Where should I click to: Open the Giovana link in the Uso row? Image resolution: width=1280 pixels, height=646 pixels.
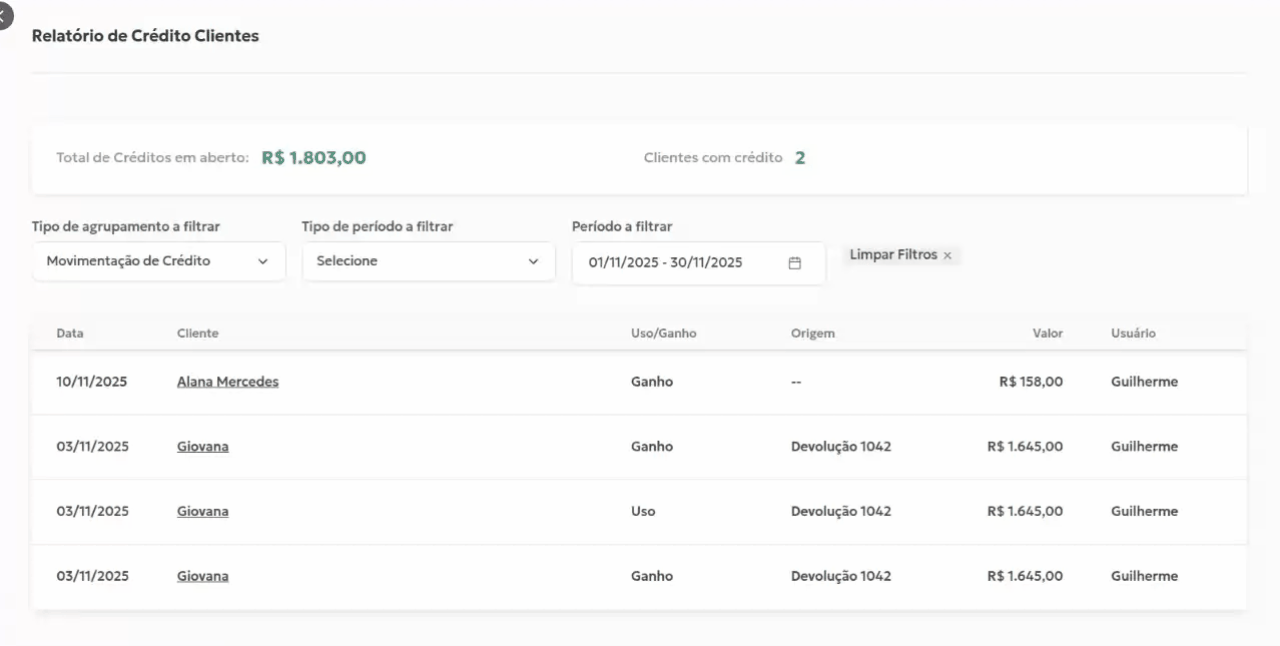click(x=202, y=512)
